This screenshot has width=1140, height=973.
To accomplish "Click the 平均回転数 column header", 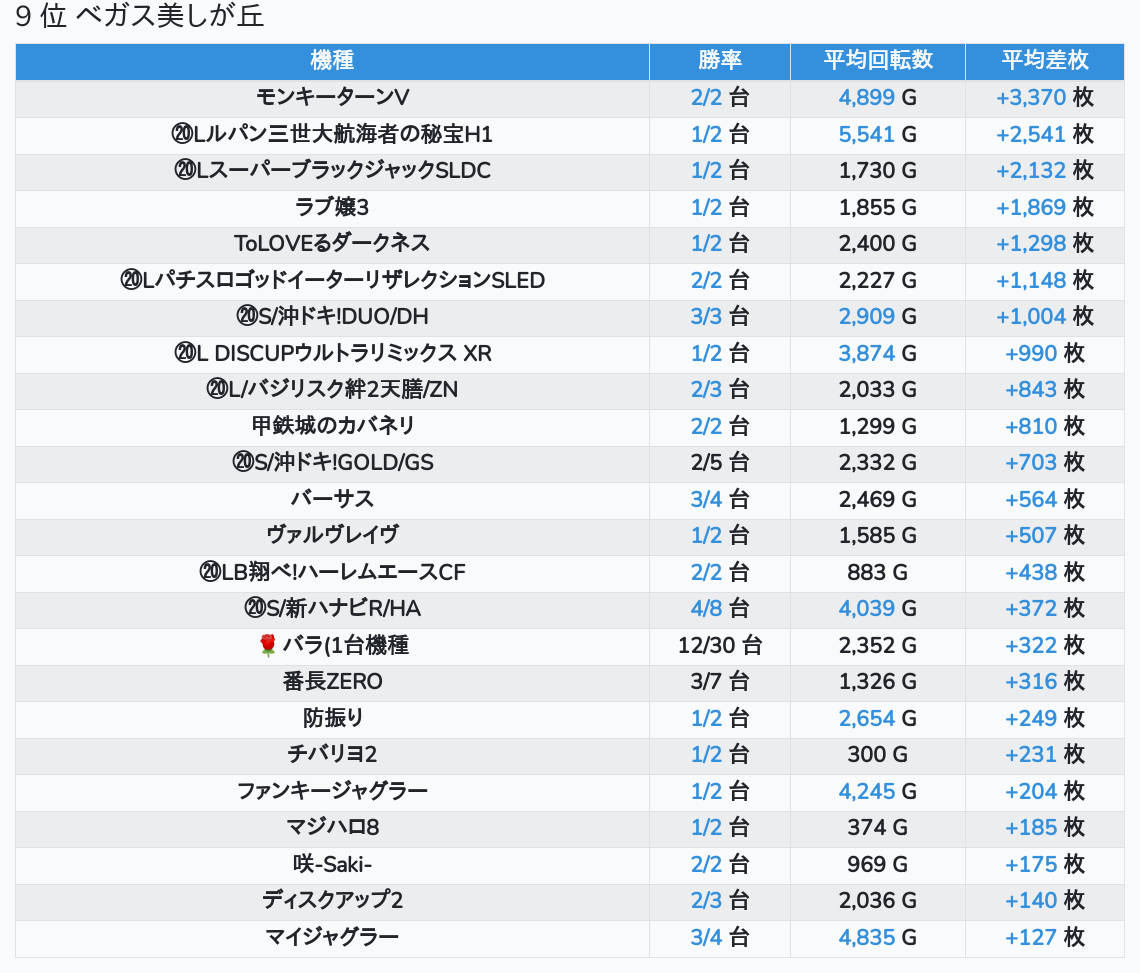I will (x=877, y=60).
